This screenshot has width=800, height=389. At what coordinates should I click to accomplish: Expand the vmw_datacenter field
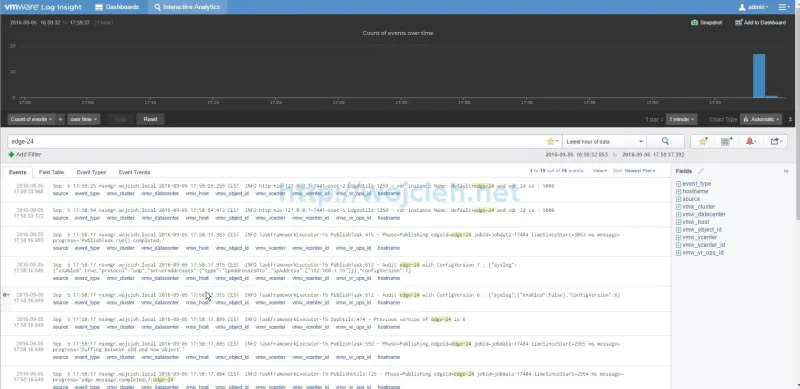coord(679,214)
